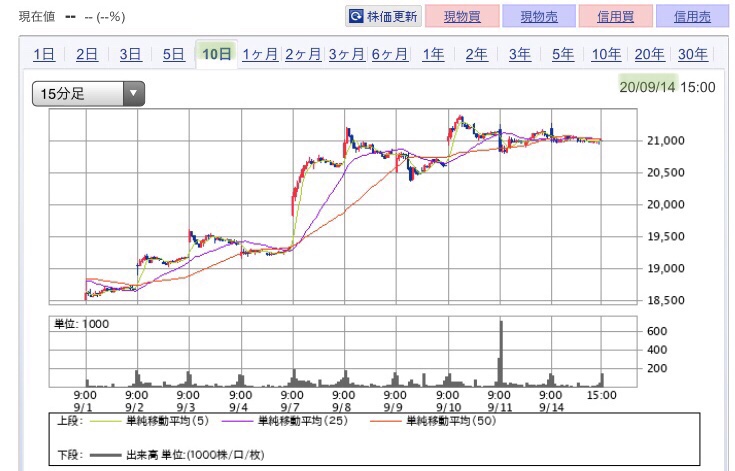Click the 株価更新 refresh icon
735x471 pixels.
(x=356, y=17)
